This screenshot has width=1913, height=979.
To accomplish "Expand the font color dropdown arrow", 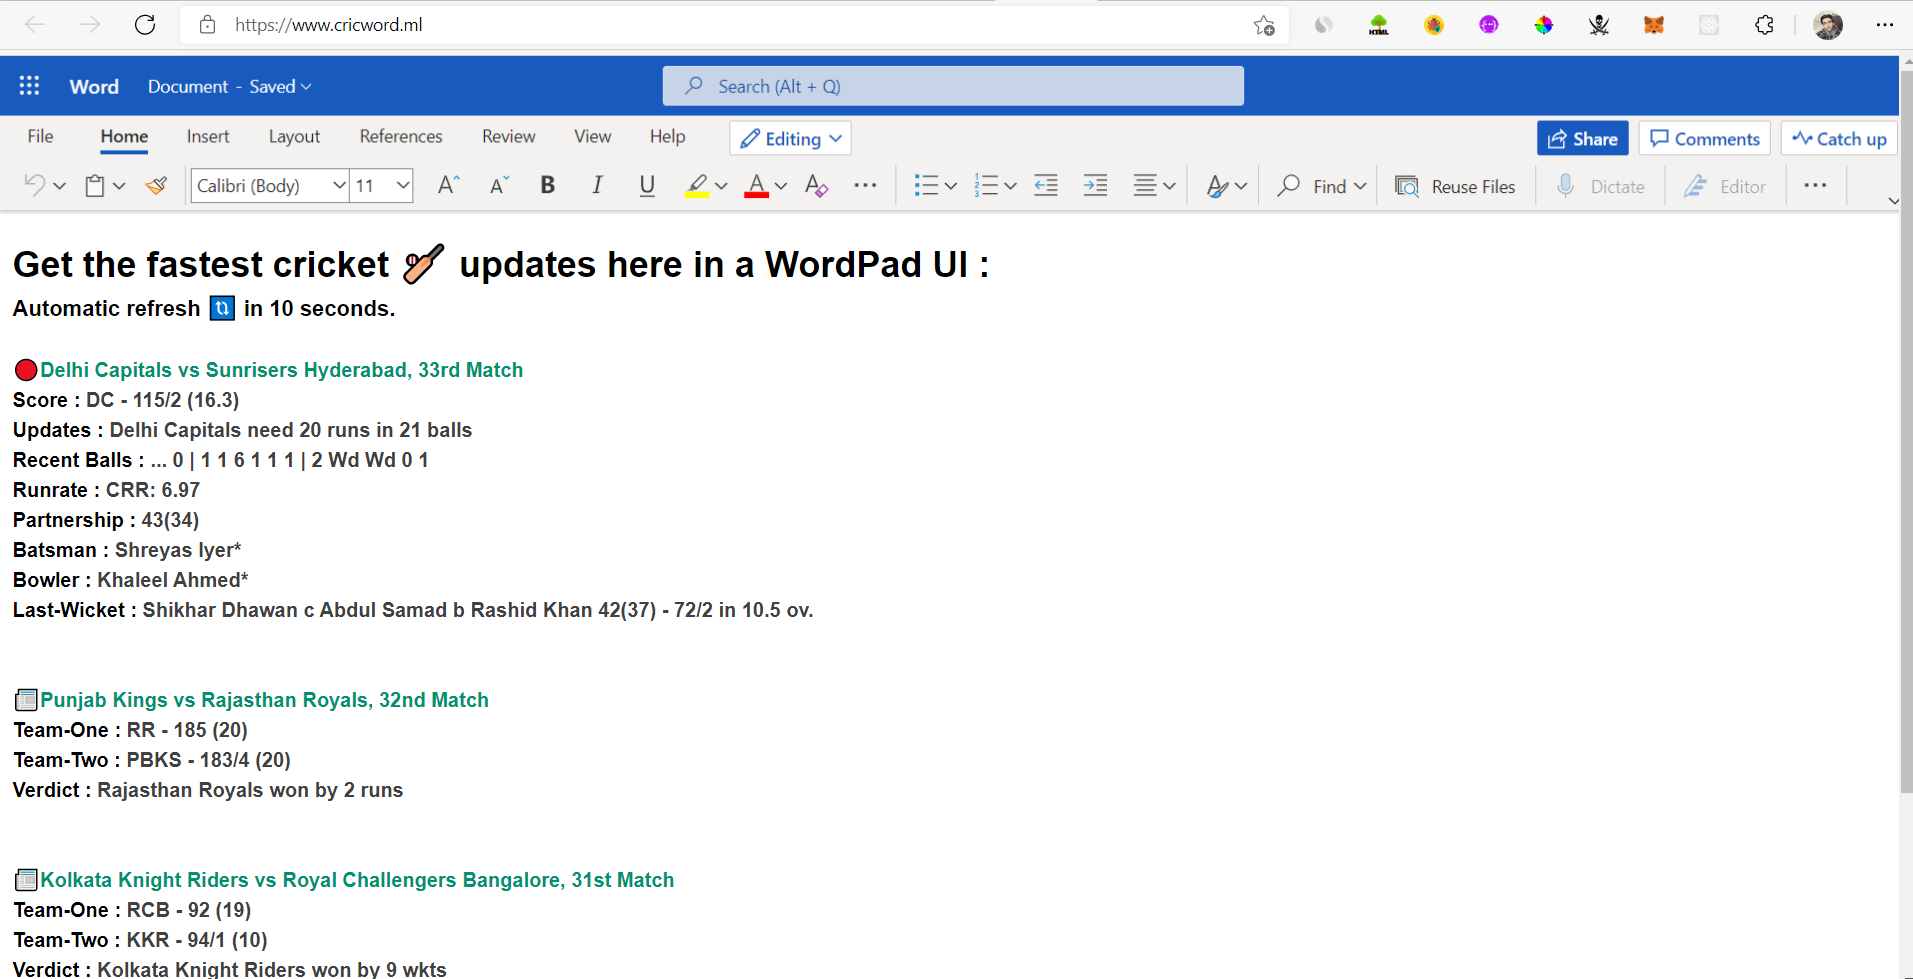I will 781,186.
